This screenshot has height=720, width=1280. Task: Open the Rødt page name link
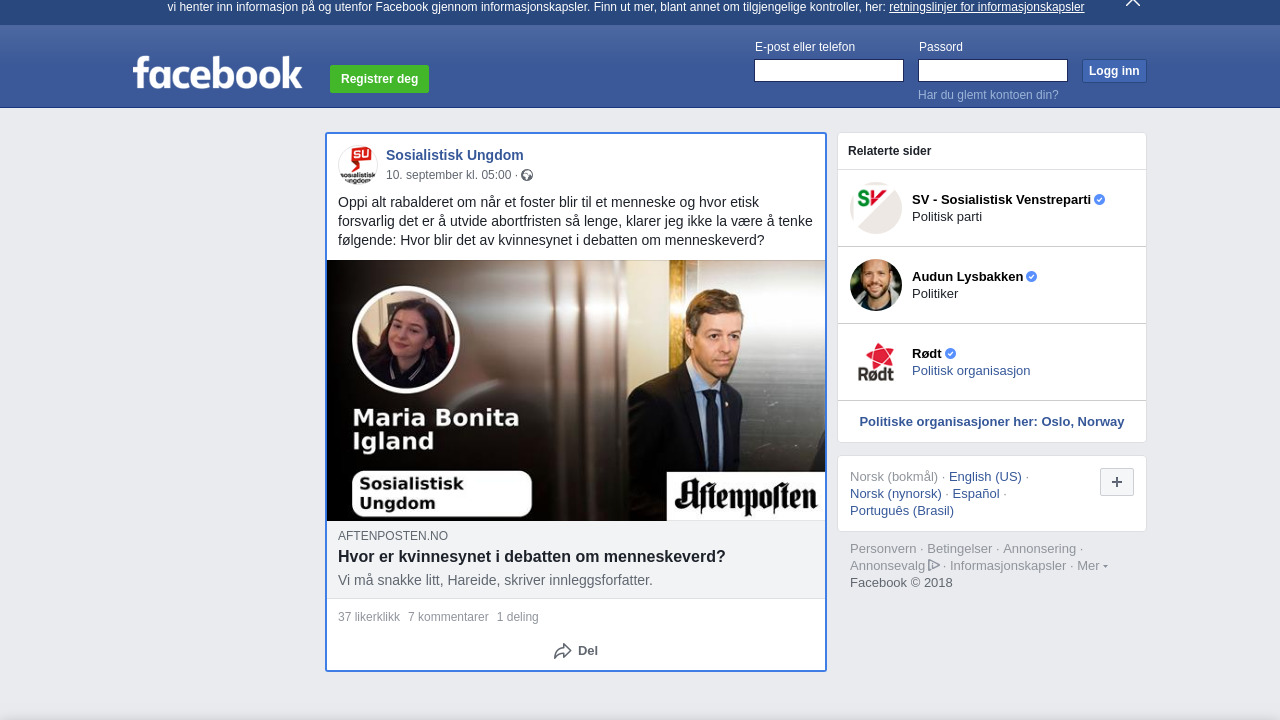coord(927,353)
